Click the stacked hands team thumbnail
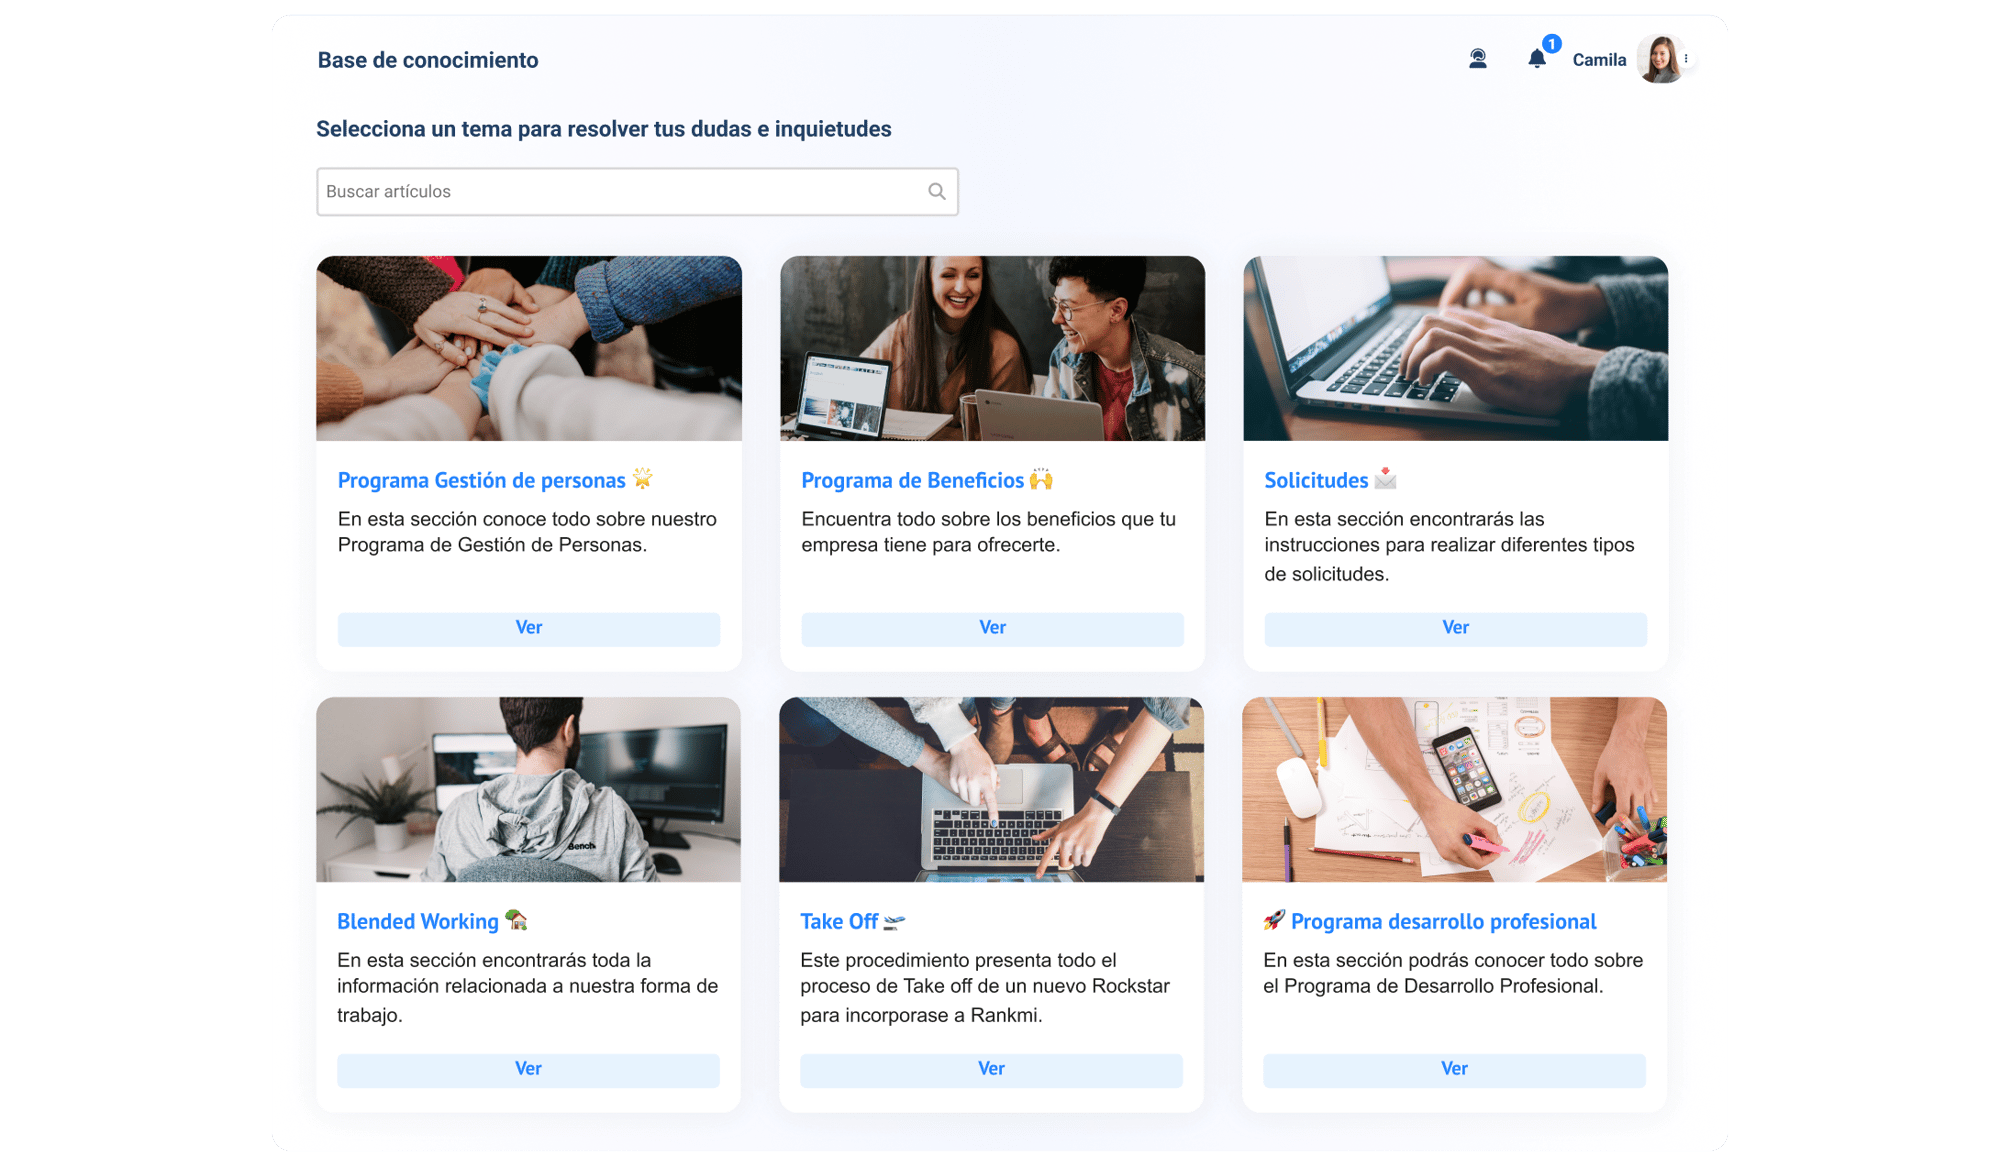This screenshot has height=1166, width=2000. coord(529,348)
